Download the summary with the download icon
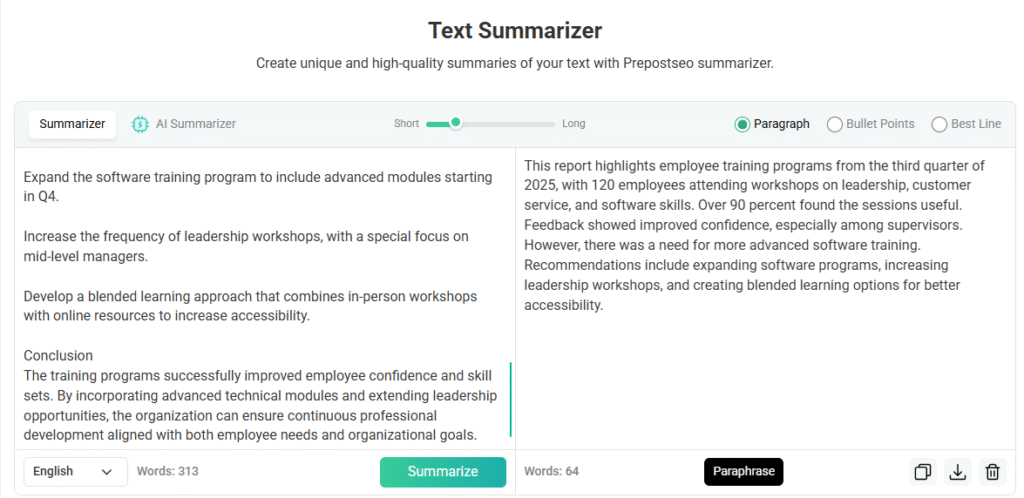The image size is (1024, 498). coord(957,472)
